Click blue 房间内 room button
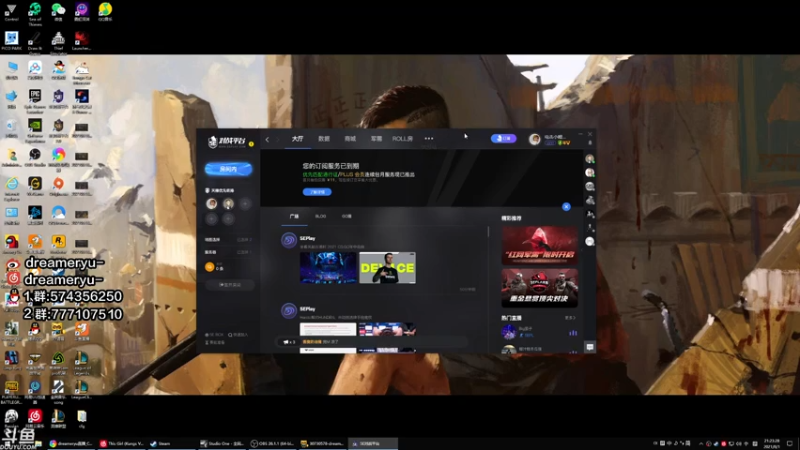This screenshot has width=800, height=450. click(229, 169)
